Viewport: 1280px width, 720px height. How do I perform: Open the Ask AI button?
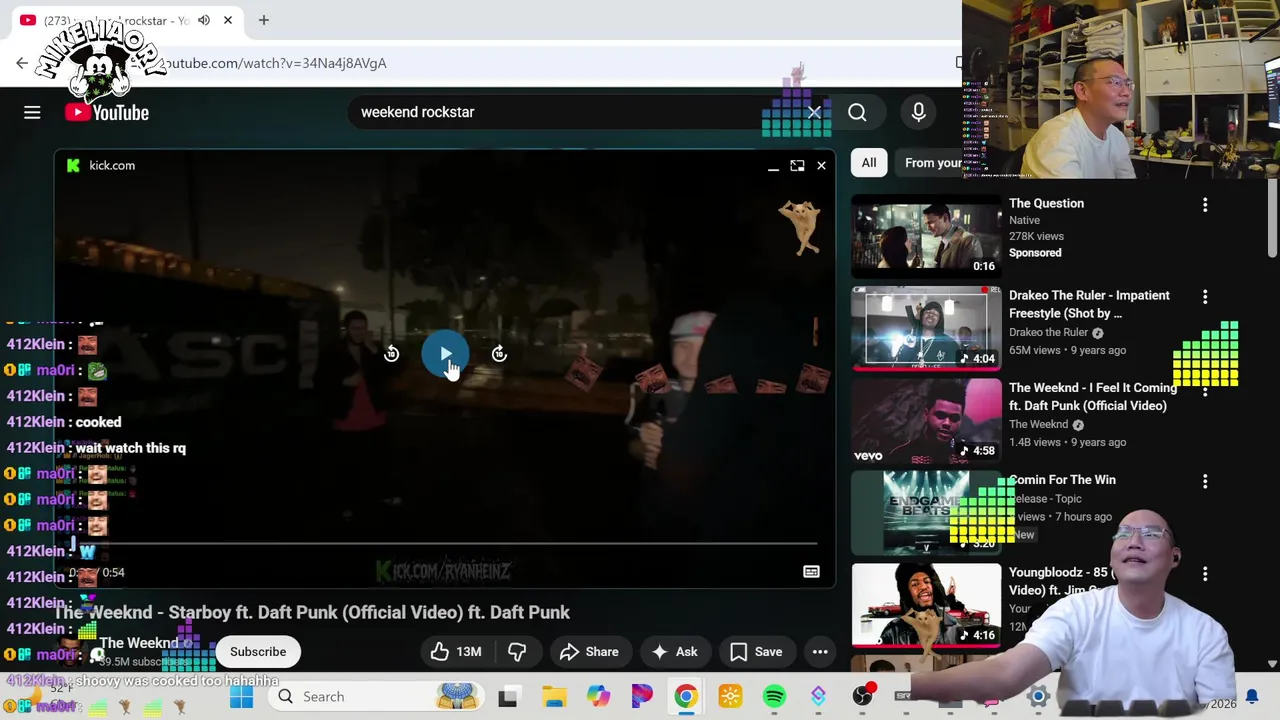[675, 652]
